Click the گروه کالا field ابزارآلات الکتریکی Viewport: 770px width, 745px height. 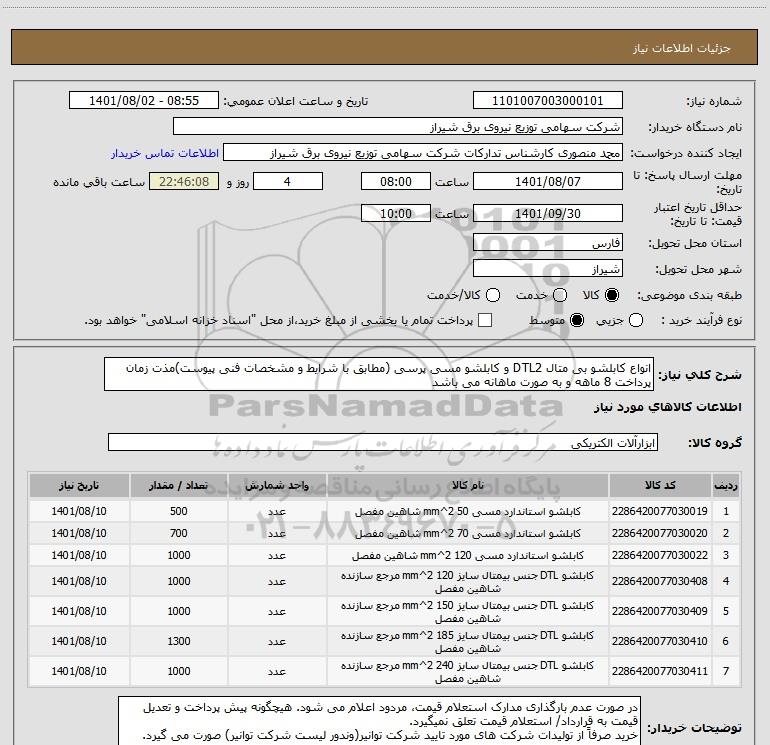(383, 442)
